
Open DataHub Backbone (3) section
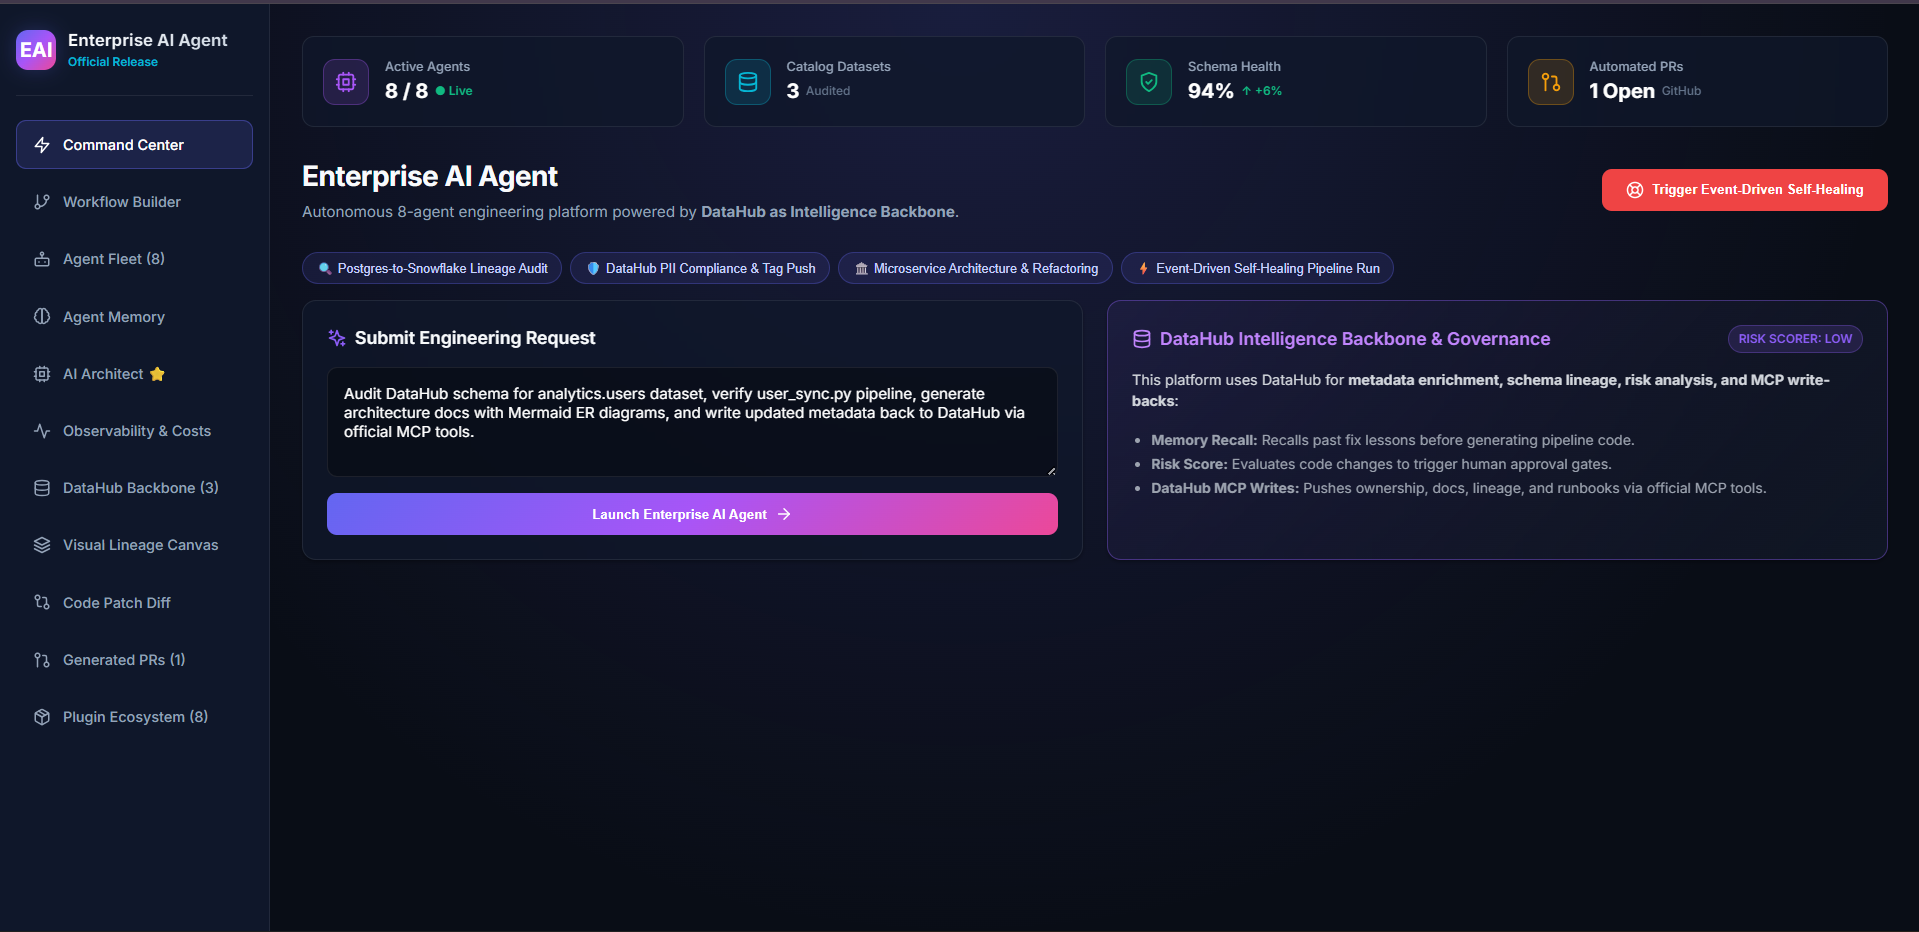134,488
